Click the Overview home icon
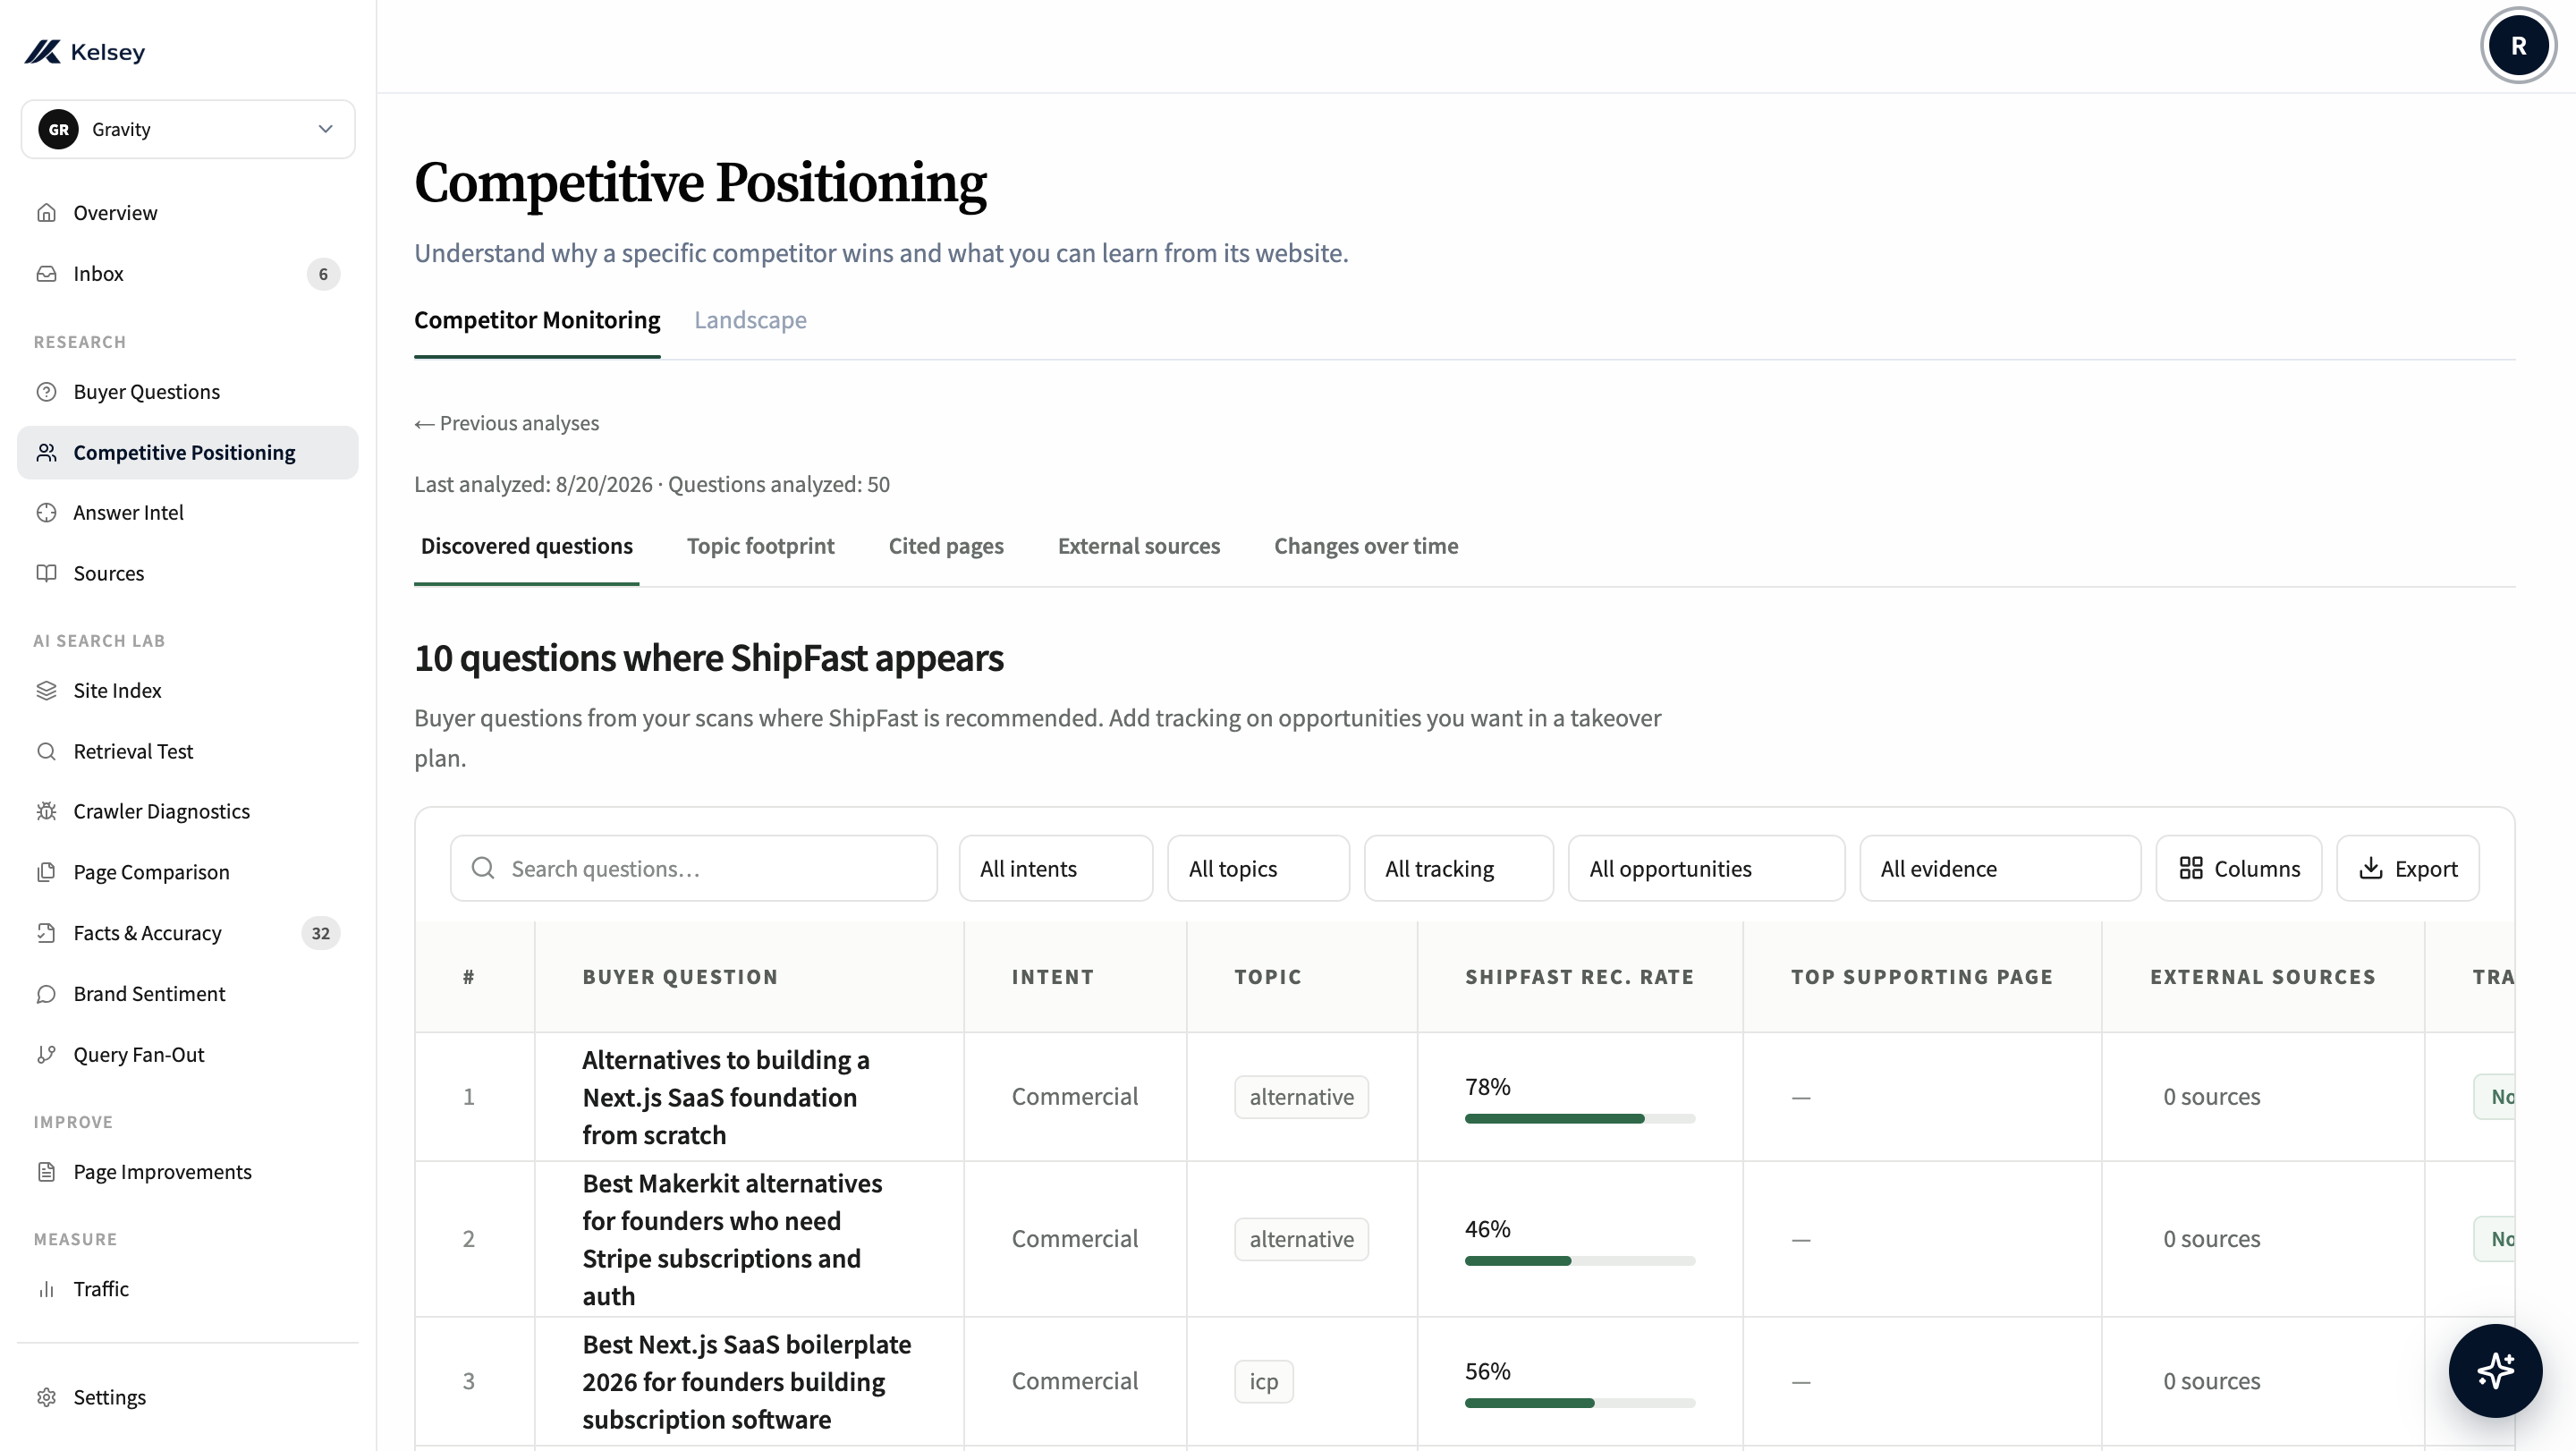Screen dimensions: 2576x1451 pyautogui.click(x=46, y=213)
